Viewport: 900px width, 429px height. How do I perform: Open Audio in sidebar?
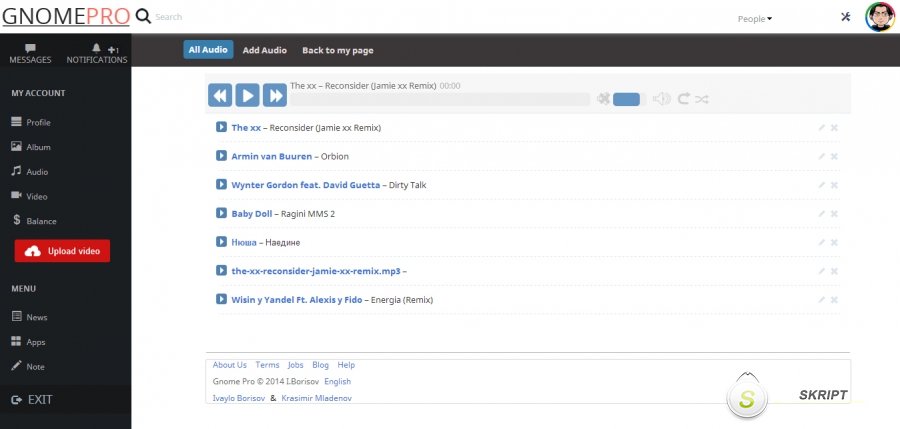point(30,172)
